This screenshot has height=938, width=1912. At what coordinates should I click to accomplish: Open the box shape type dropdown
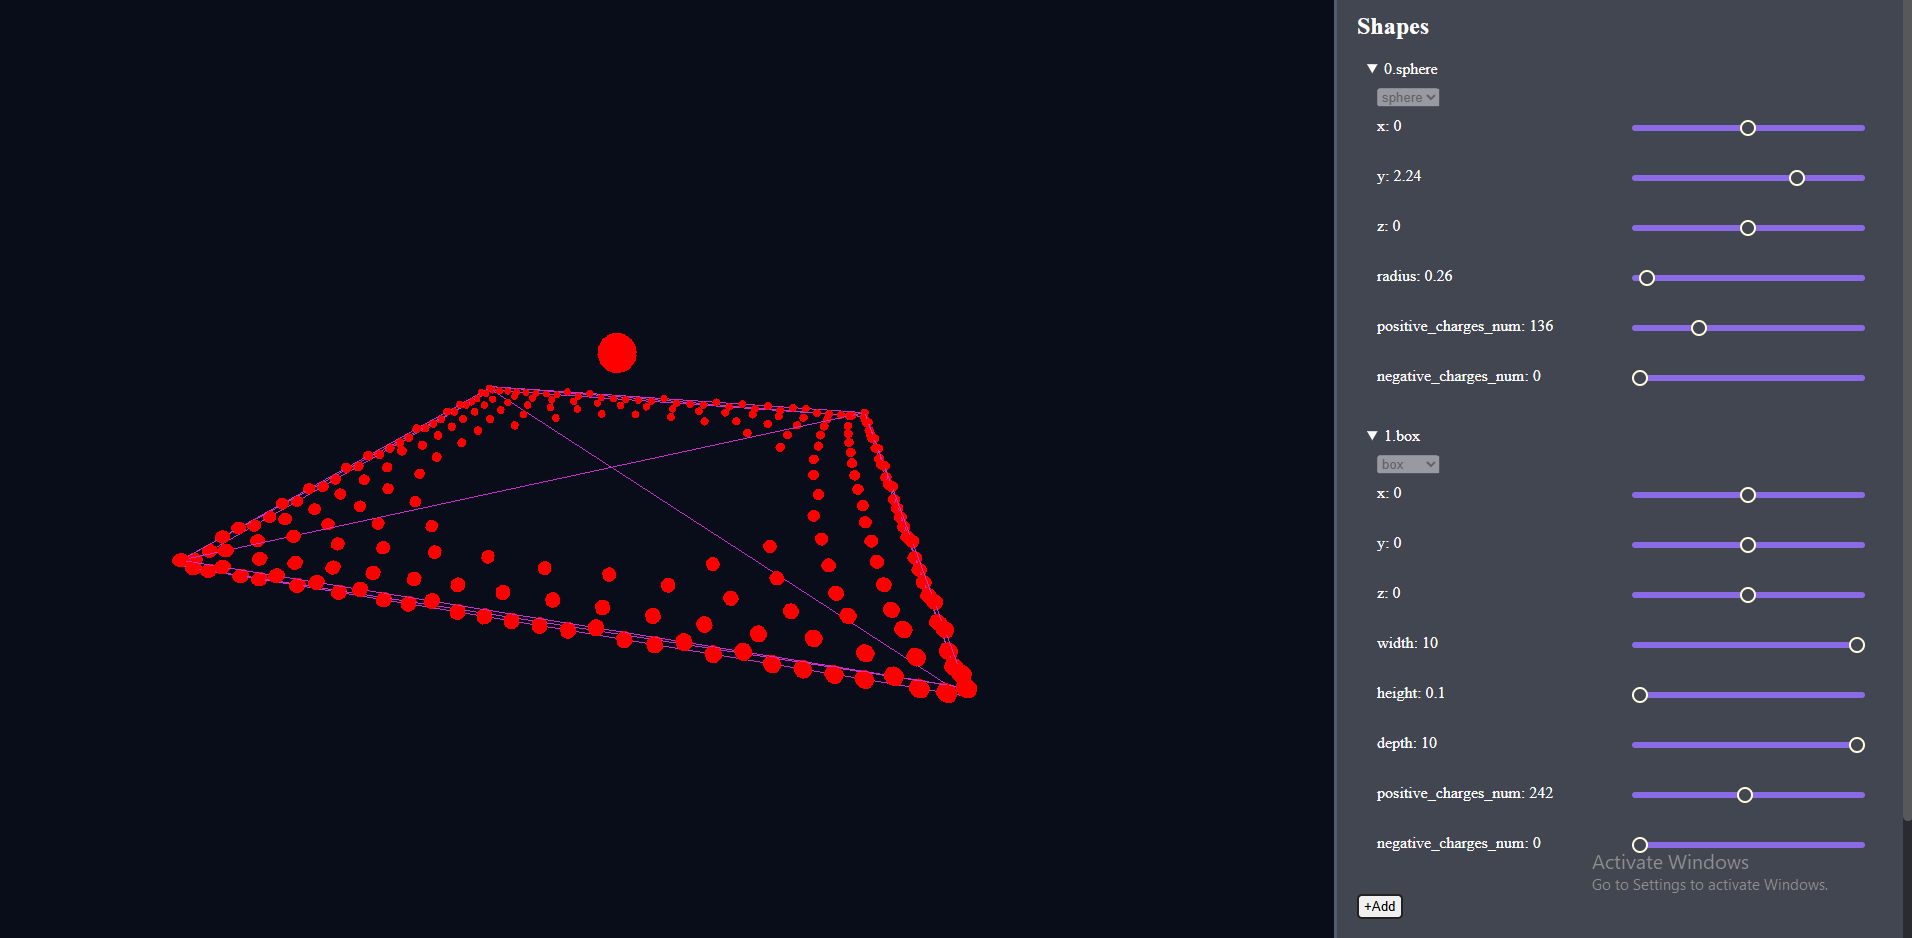pyautogui.click(x=1407, y=463)
